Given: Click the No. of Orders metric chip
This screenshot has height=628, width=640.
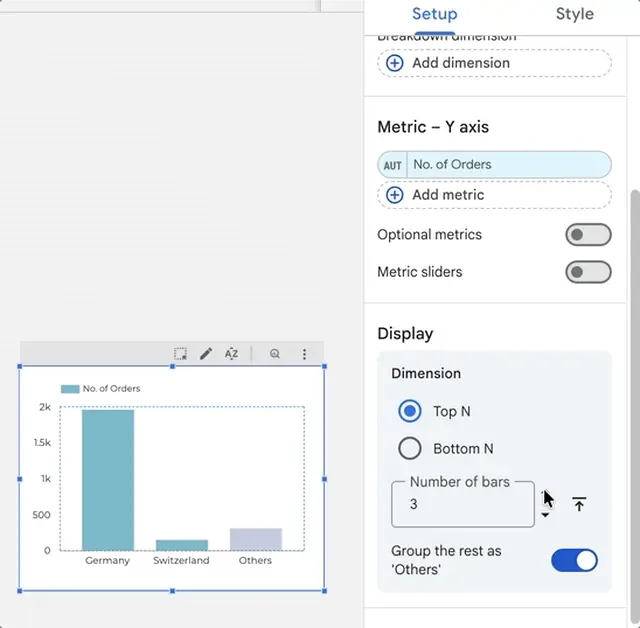Looking at the screenshot, I should [x=509, y=165].
